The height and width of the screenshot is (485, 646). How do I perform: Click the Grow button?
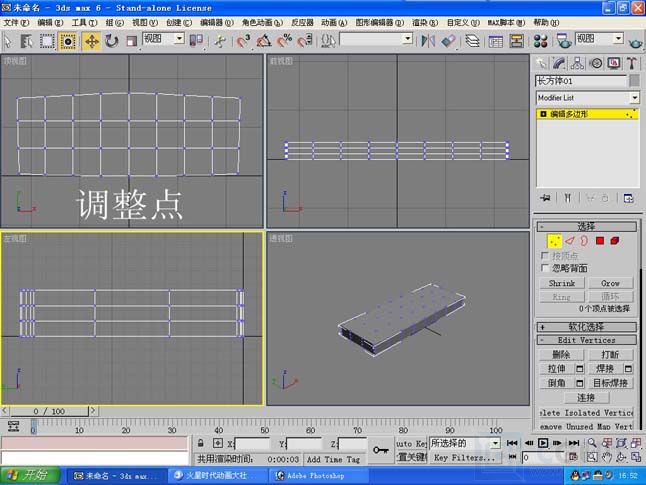click(x=611, y=283)
